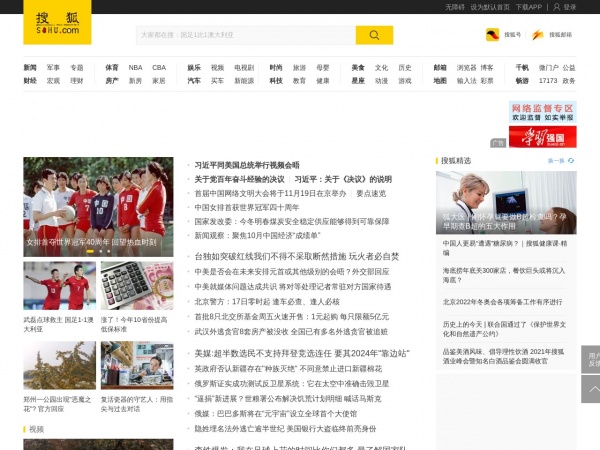The height and width of the screenshot is (450, 600).
Task: Open the 体育 navigation item
Action: (x=112, y=68)
